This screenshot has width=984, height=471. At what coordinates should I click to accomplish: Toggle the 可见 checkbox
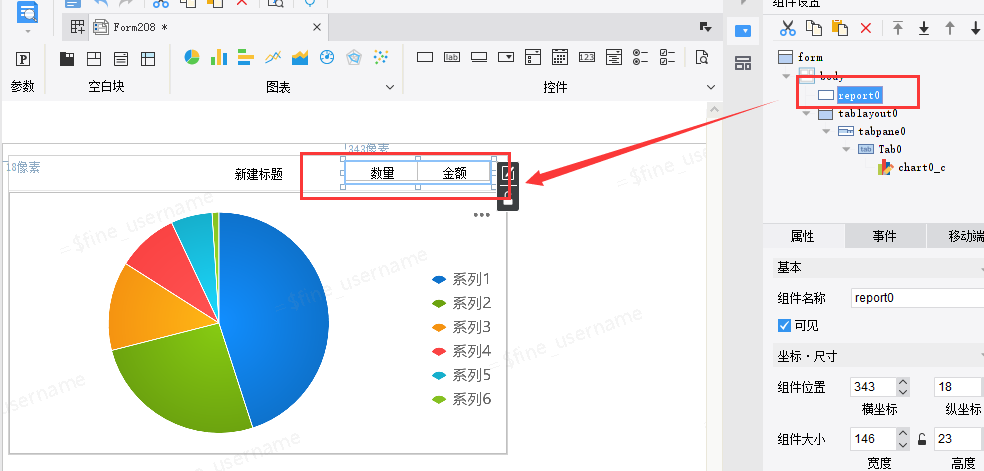coord(784,325)
